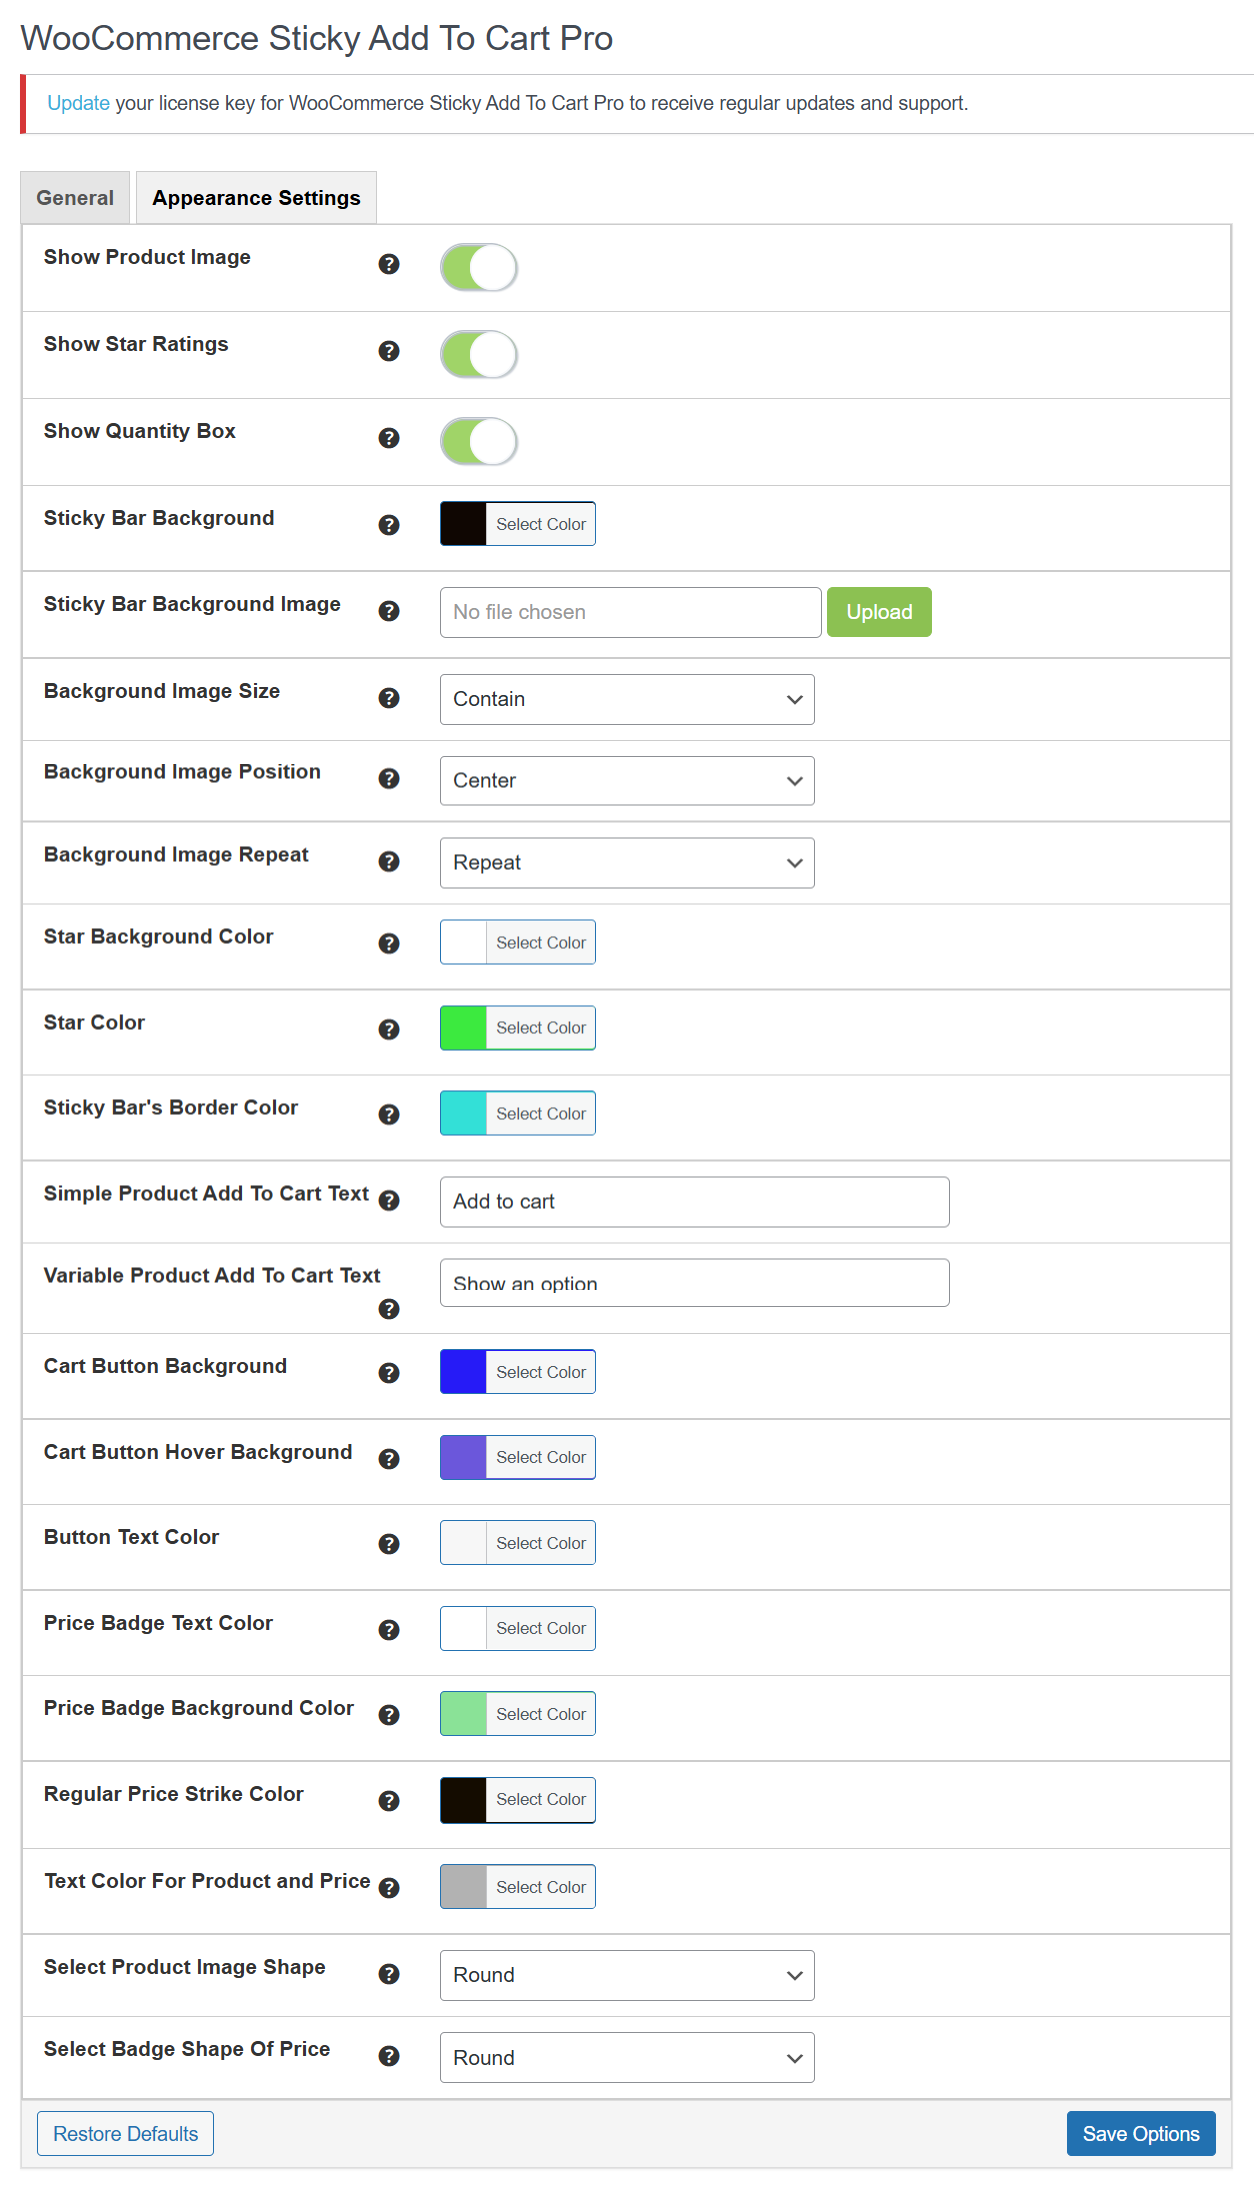Open Background Image Size dropdown
The width and height of the screenshot is (1254, 2199).
coord(627,699)
